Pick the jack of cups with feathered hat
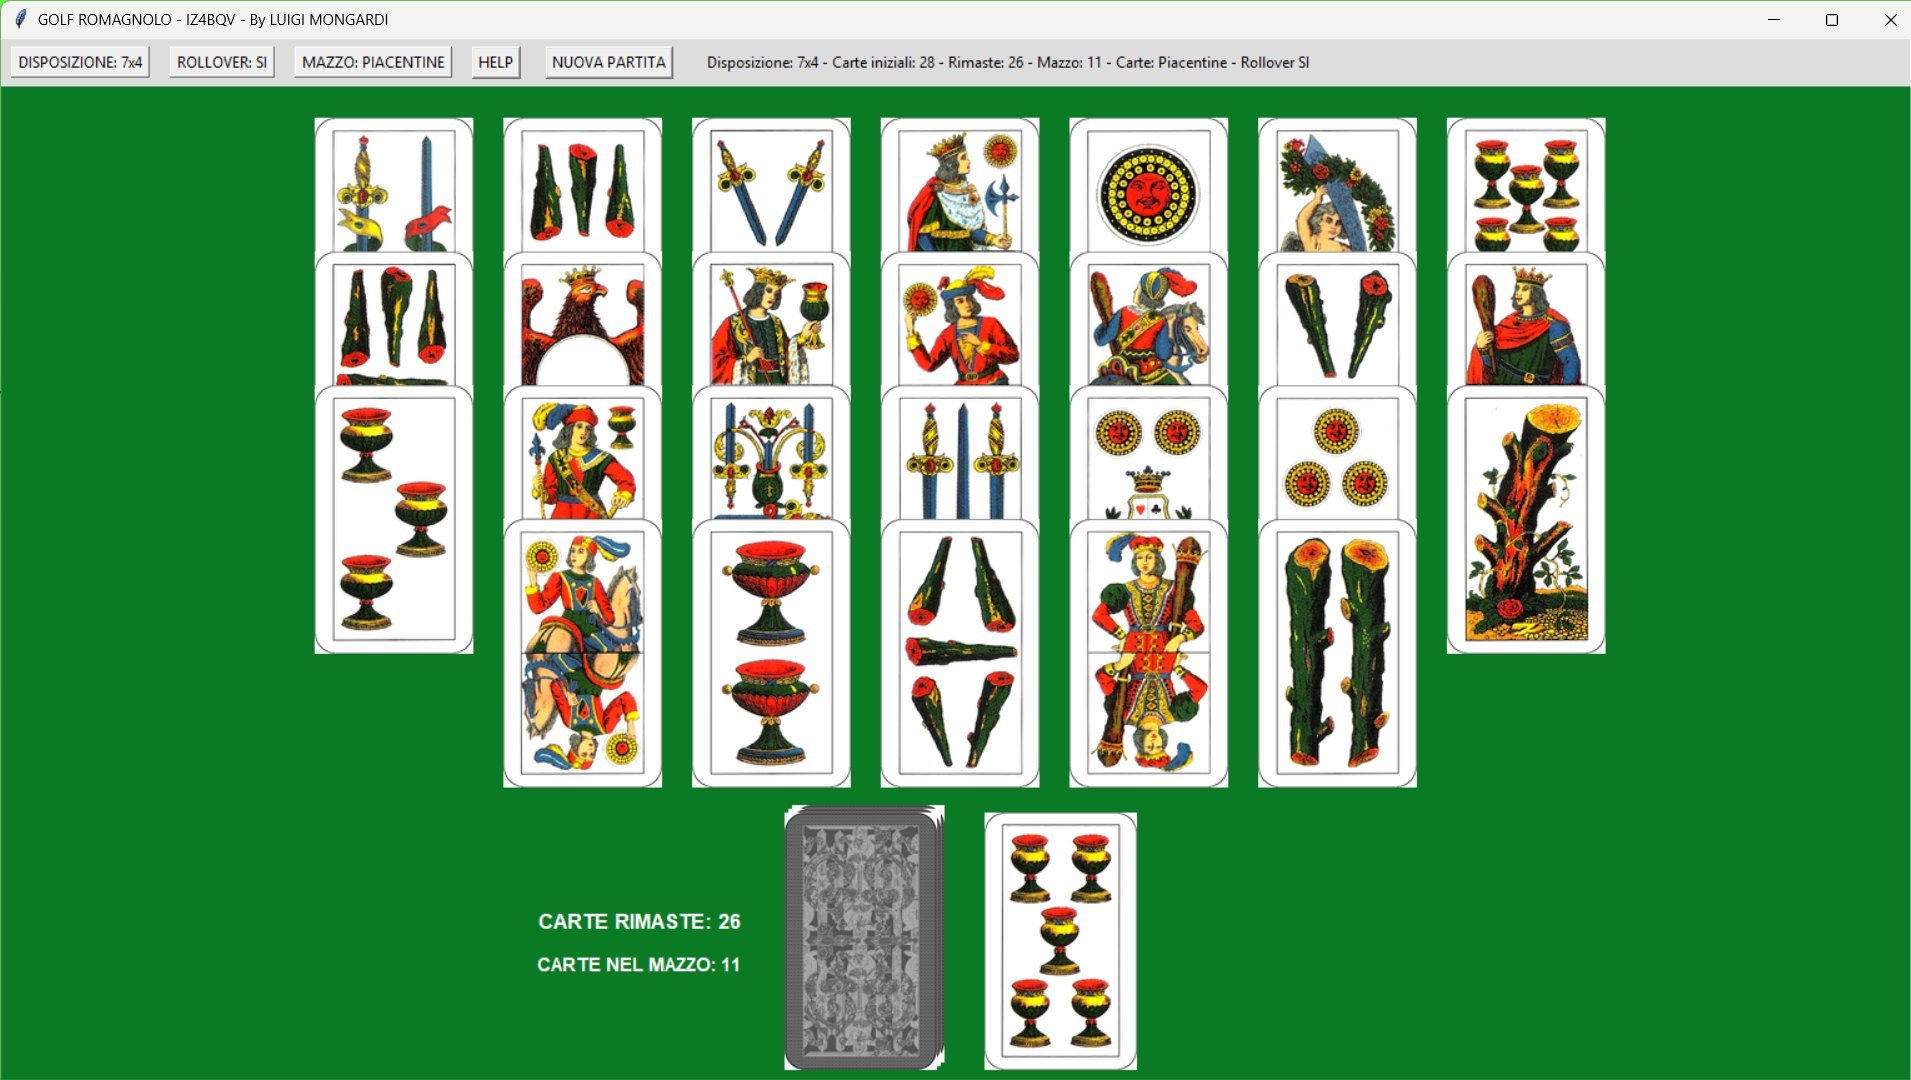Viewport: 1911px width, 1080px height. click(x=582, y=453)
